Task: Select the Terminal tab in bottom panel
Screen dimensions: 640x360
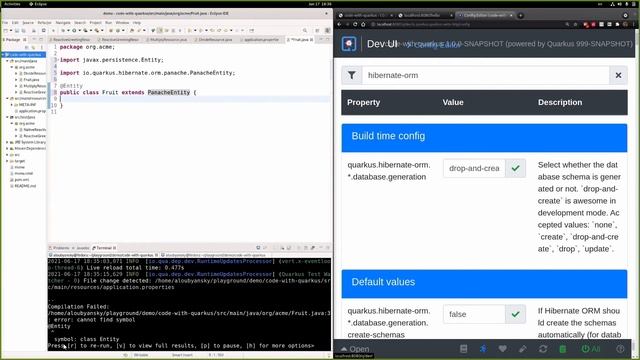Action: click(104, 248)
